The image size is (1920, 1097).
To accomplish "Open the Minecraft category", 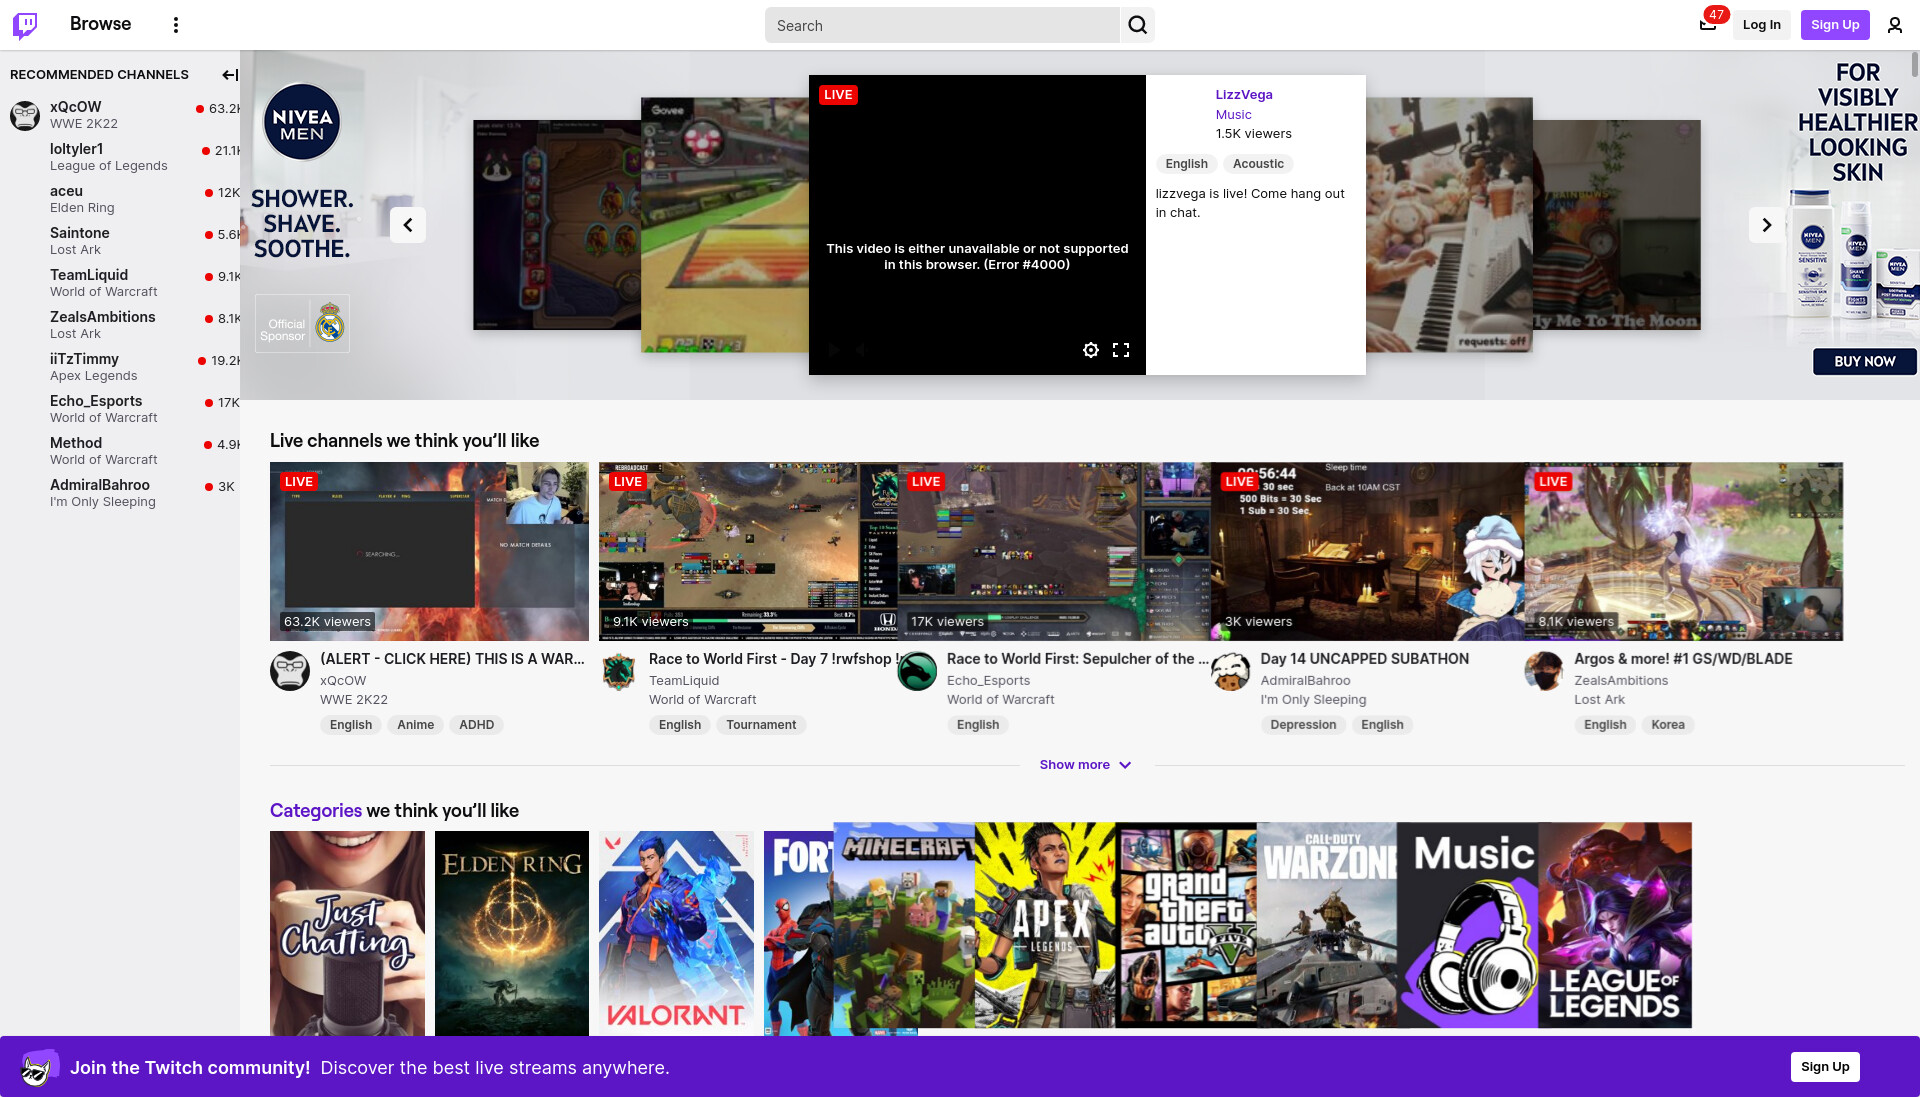I will (x=904, y=926).
